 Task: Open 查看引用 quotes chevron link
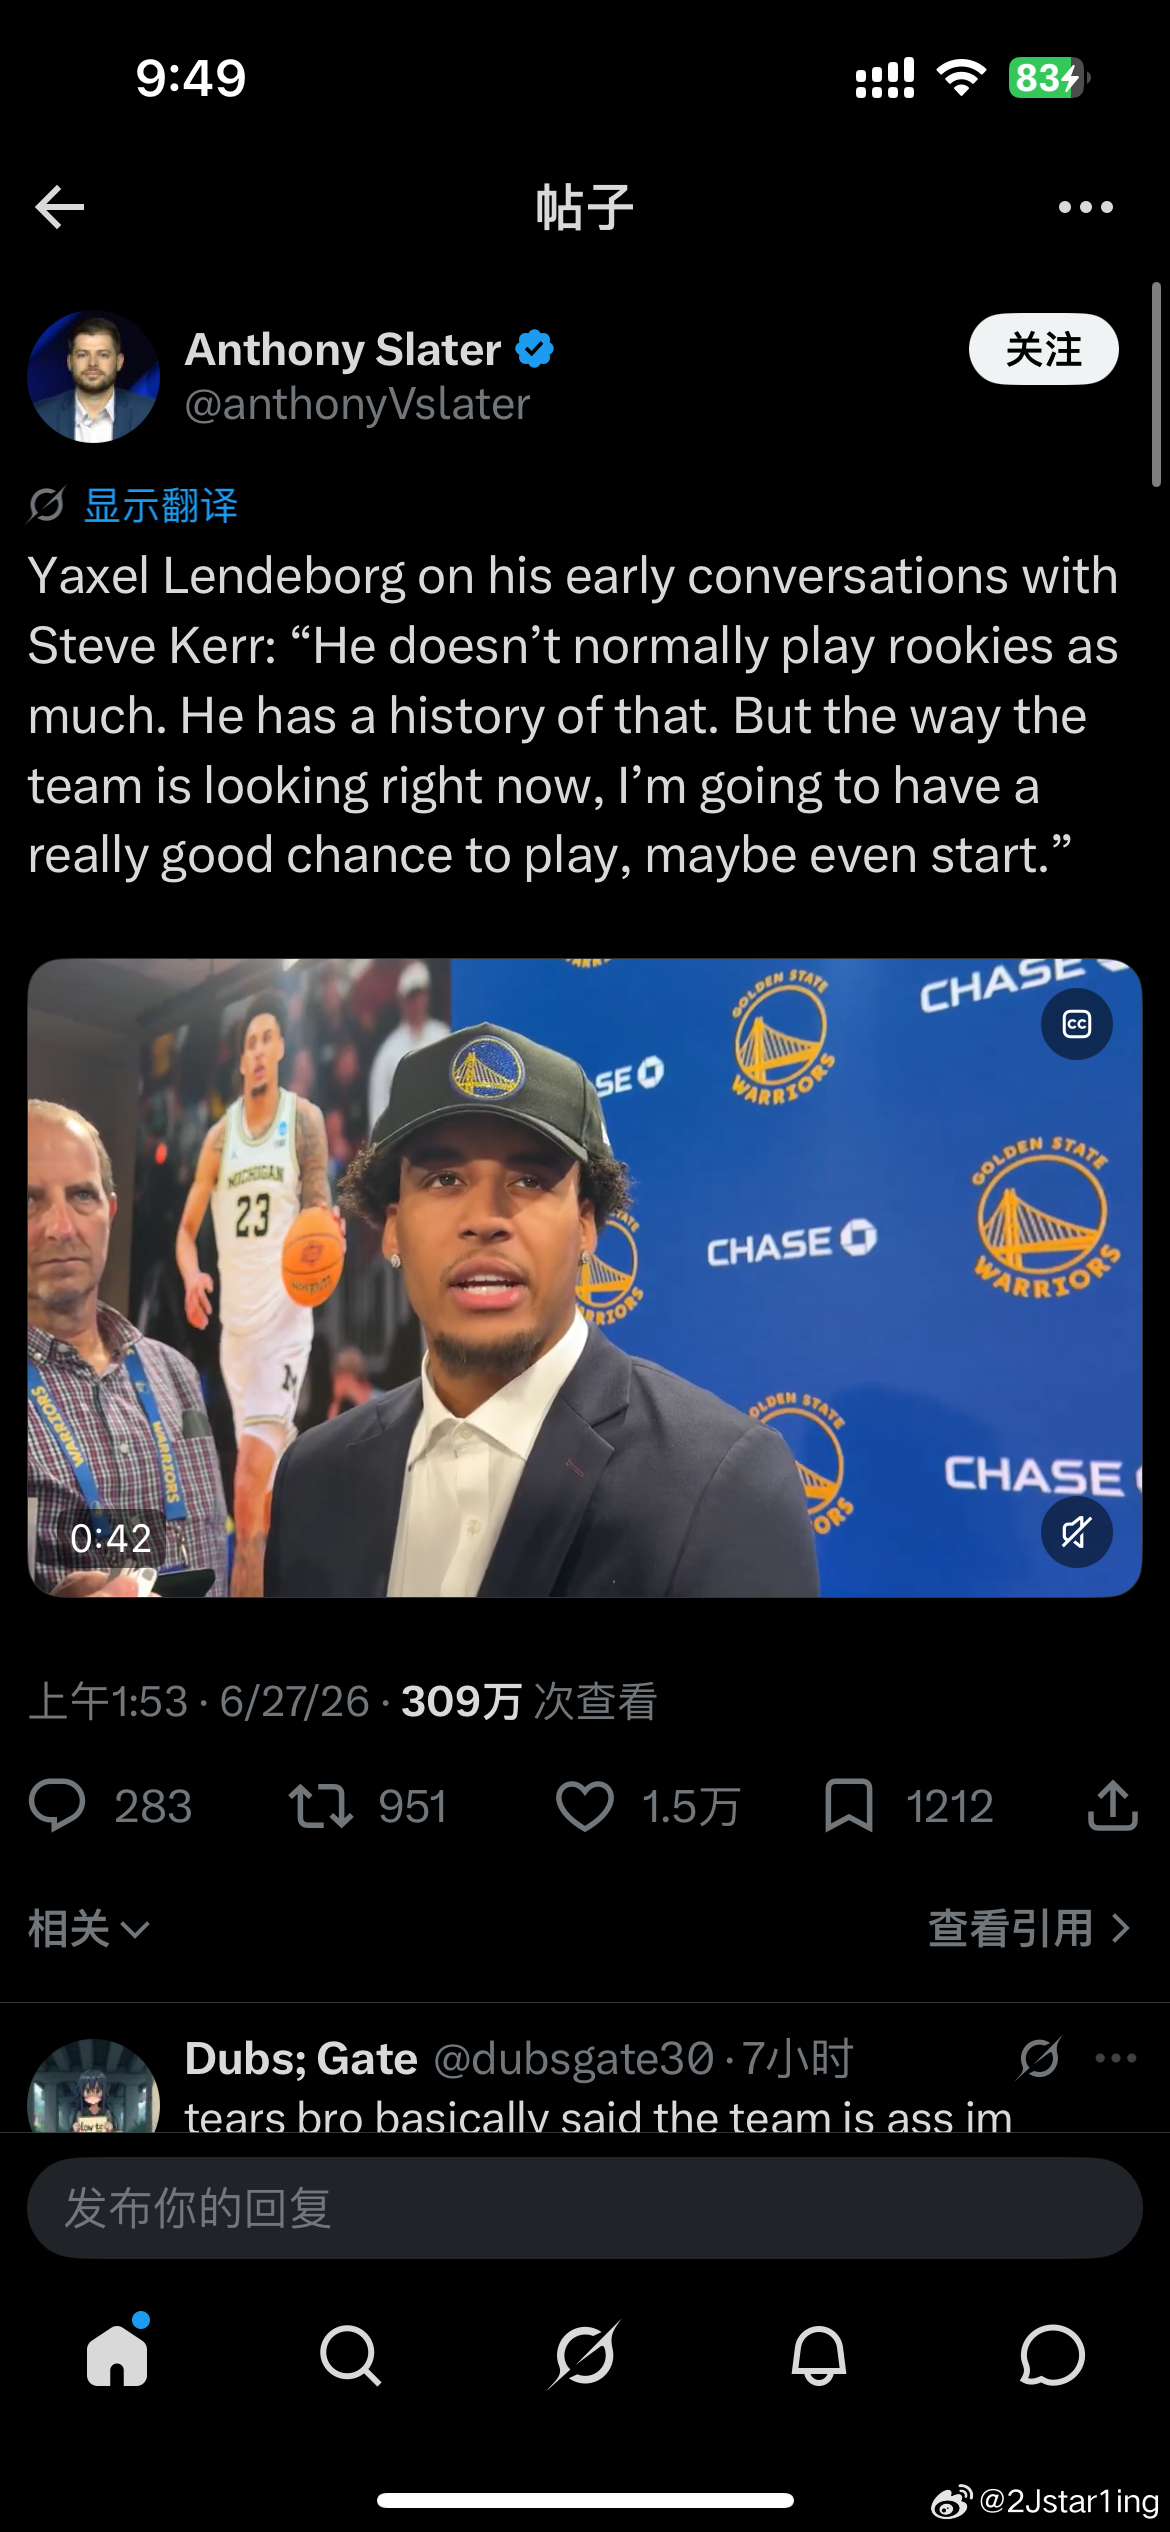pos(1029,1928)
